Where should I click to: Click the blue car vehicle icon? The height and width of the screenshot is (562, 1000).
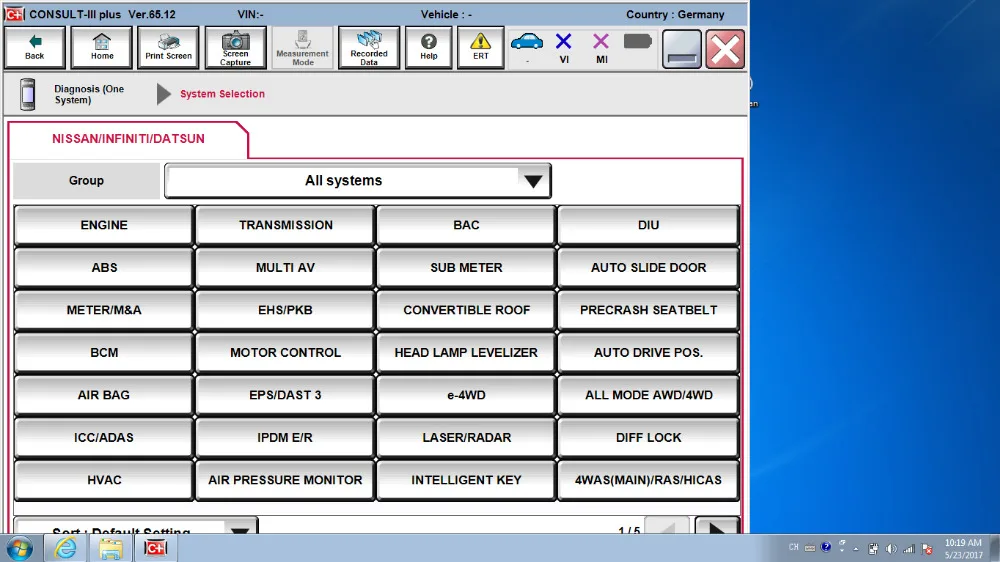[x=527, y=42]
